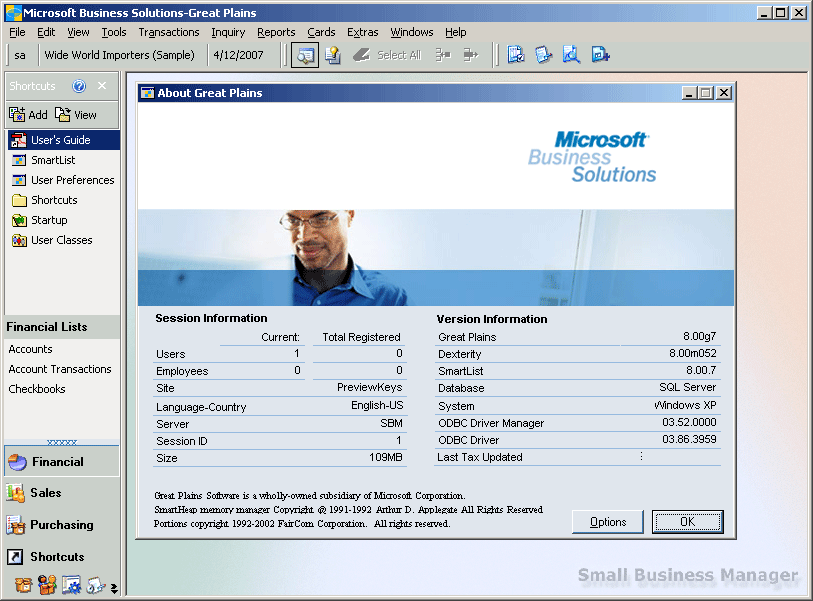Open the File menu
Screen dimensions: 813x601
click(x=17, y=32)
